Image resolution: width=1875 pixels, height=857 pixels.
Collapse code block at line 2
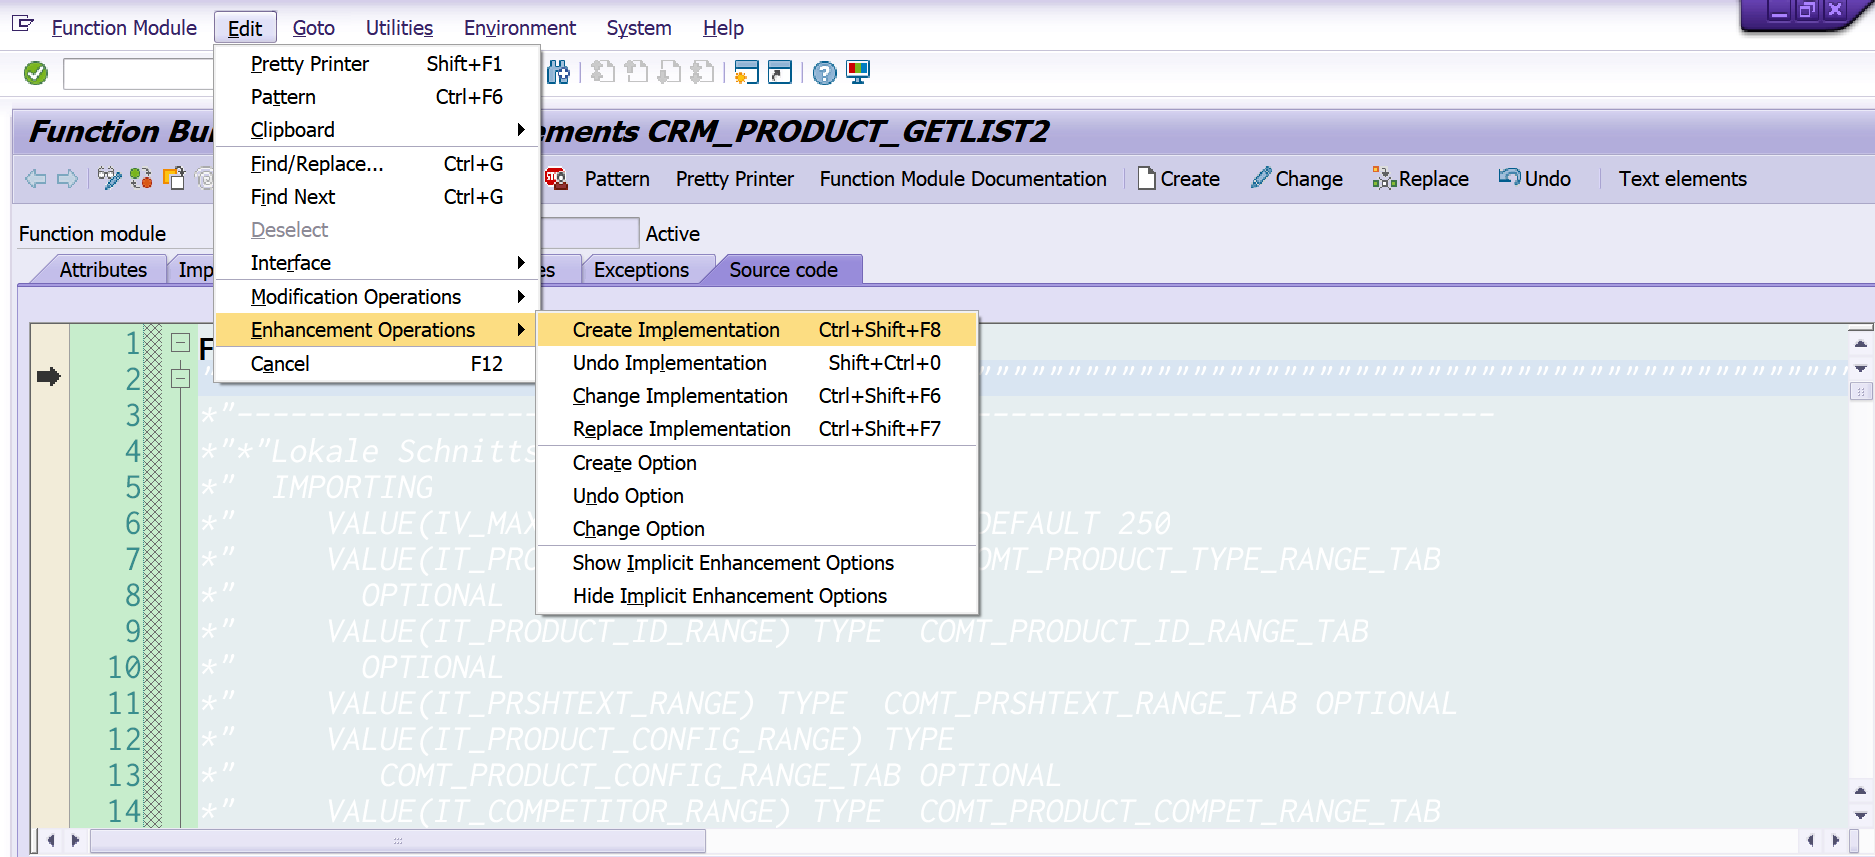click(x=180, y=379)
